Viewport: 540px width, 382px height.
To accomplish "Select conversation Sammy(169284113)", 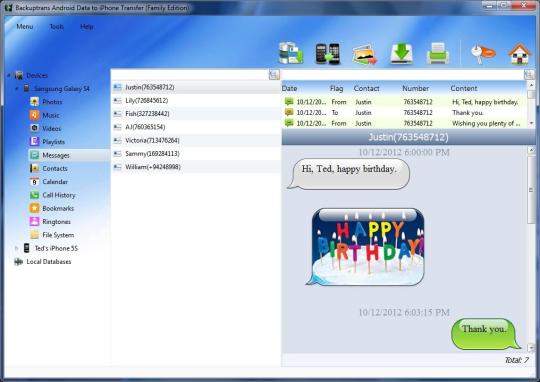I will point(196,154).
